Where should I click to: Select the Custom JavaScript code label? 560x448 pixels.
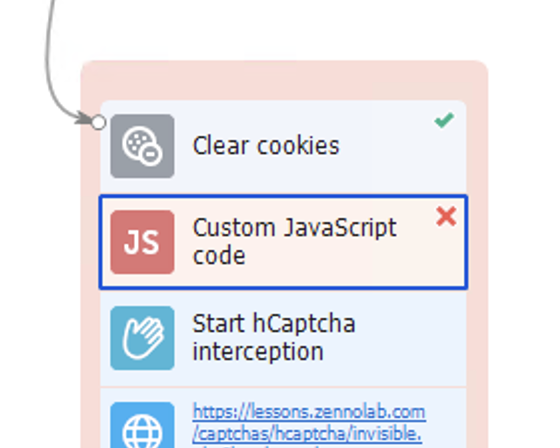295,241
